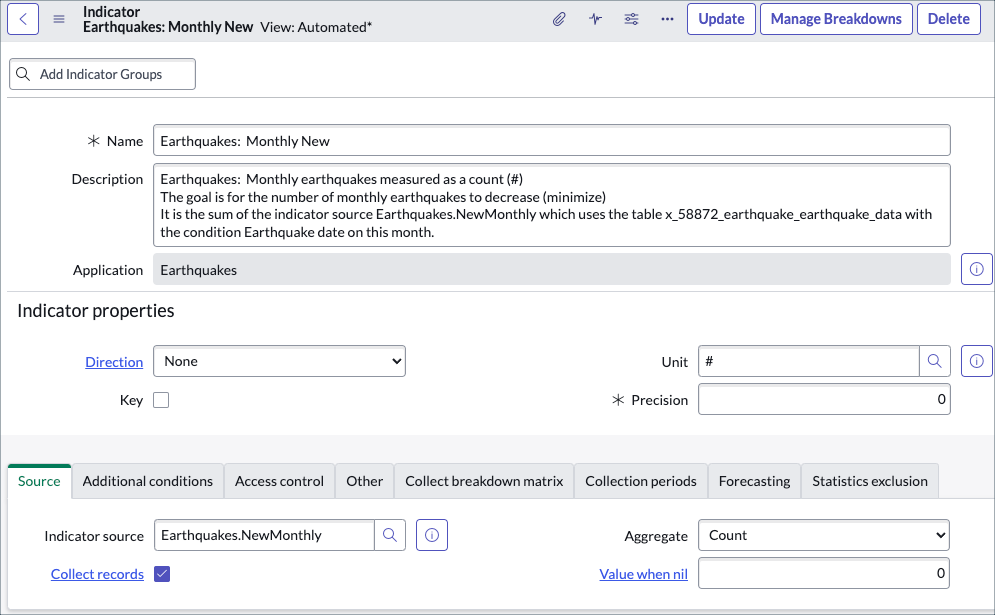The width and height of the screenshot is (995, 615).
Task: Open the activity stream icon
Action: click(x=595, y=19)
